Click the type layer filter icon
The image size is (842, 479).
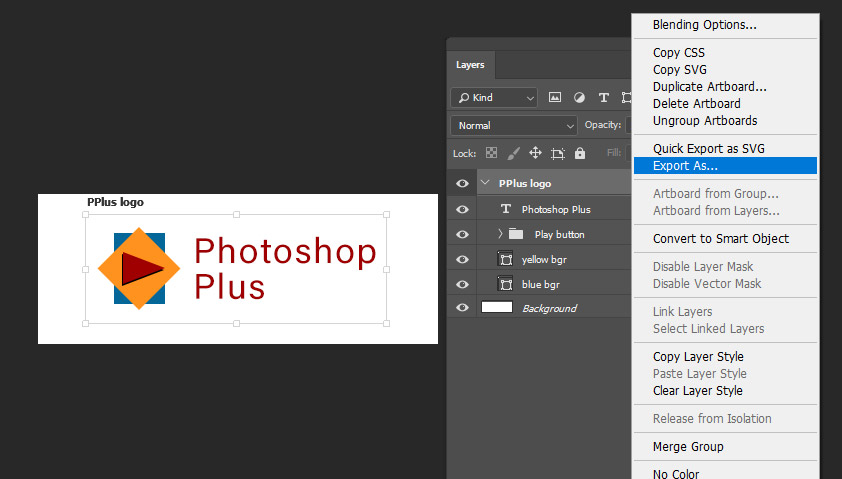604,97
